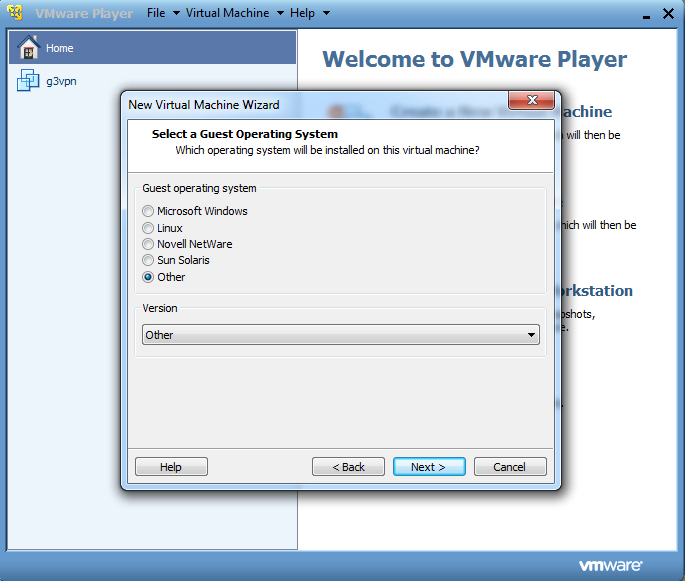The image size is (685, 581).
Task: Pick Sun Solaris as guest OS
Action: (148, 260)
